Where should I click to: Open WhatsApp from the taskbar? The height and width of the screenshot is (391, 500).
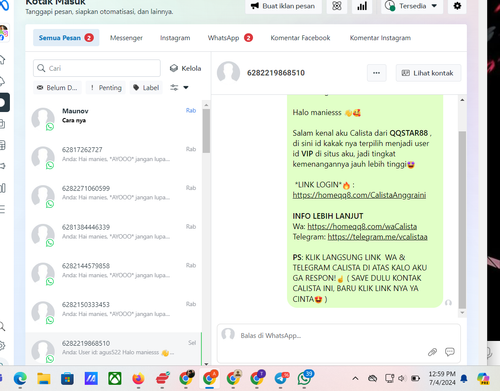tap(305, 378)
